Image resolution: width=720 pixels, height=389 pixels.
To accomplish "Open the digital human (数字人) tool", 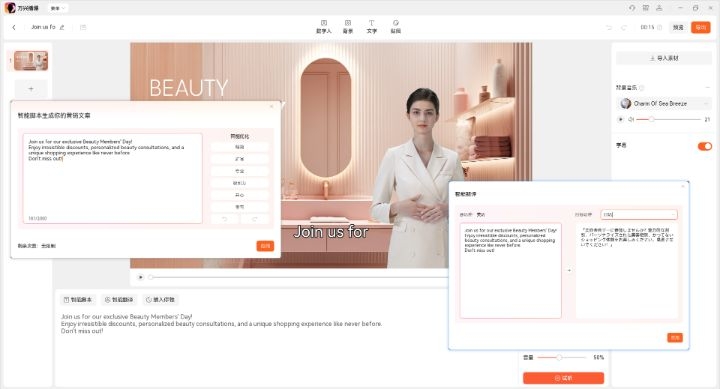I will point(323,27).
